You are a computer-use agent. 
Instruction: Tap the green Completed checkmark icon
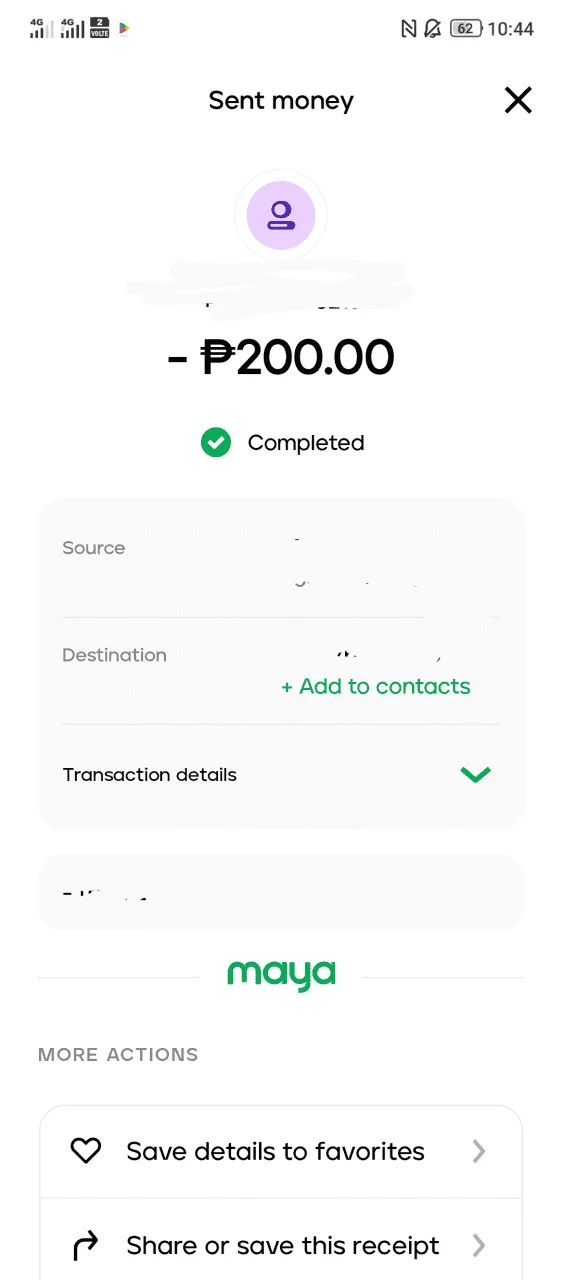[x=216, y=442]
